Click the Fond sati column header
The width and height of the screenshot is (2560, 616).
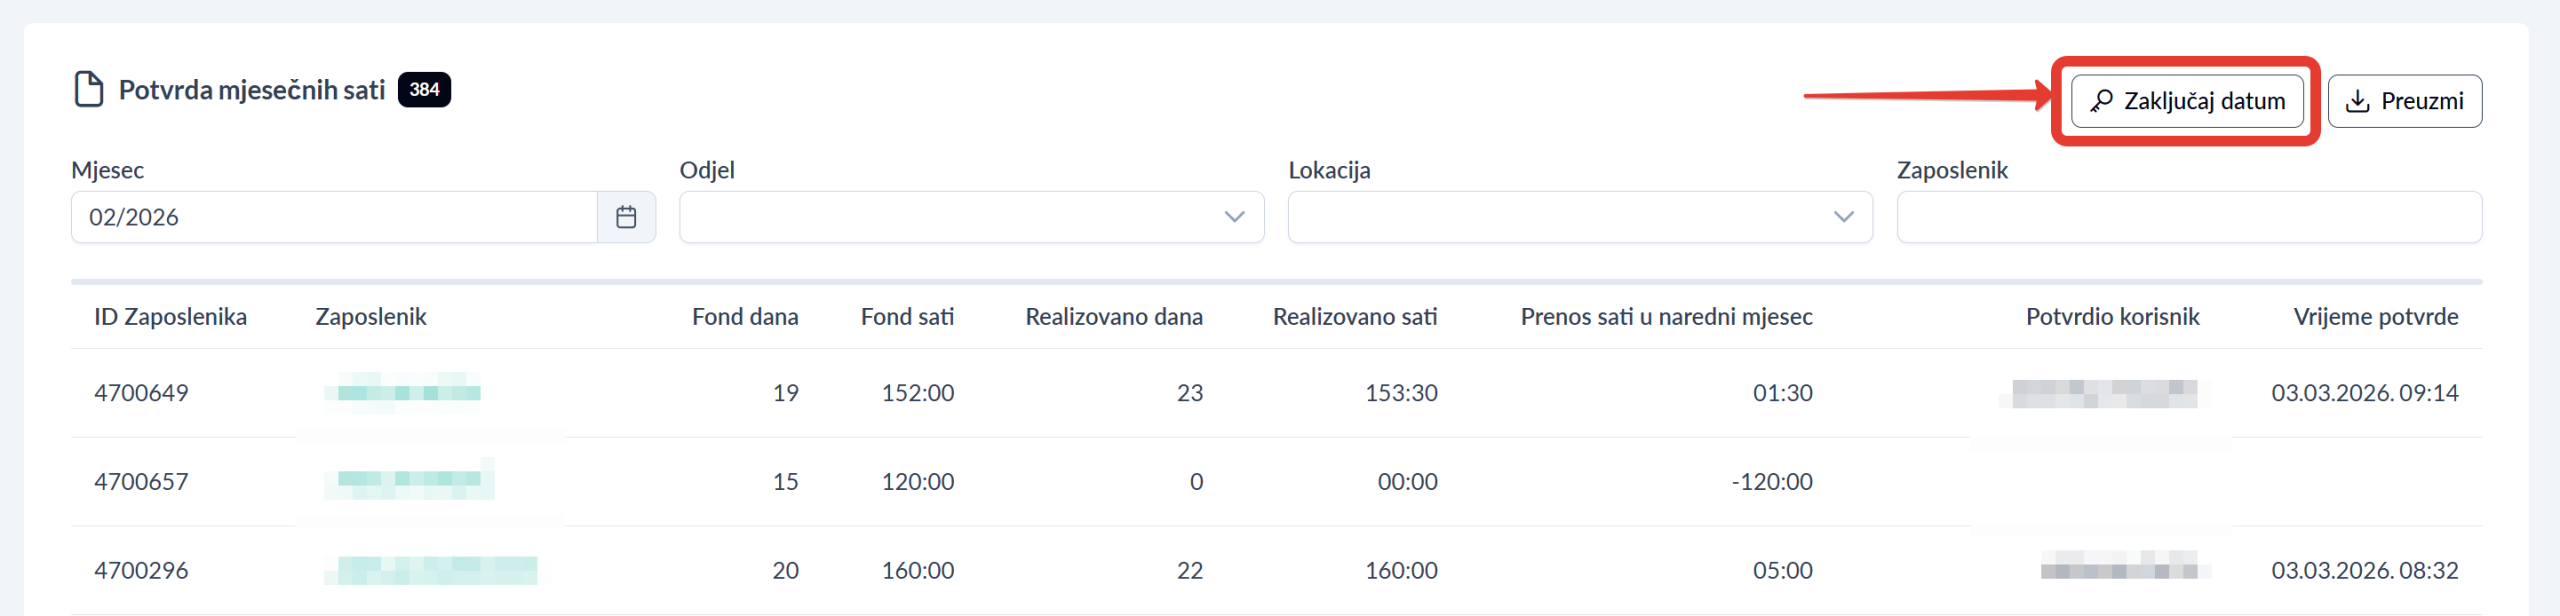(x=907, y=317)
